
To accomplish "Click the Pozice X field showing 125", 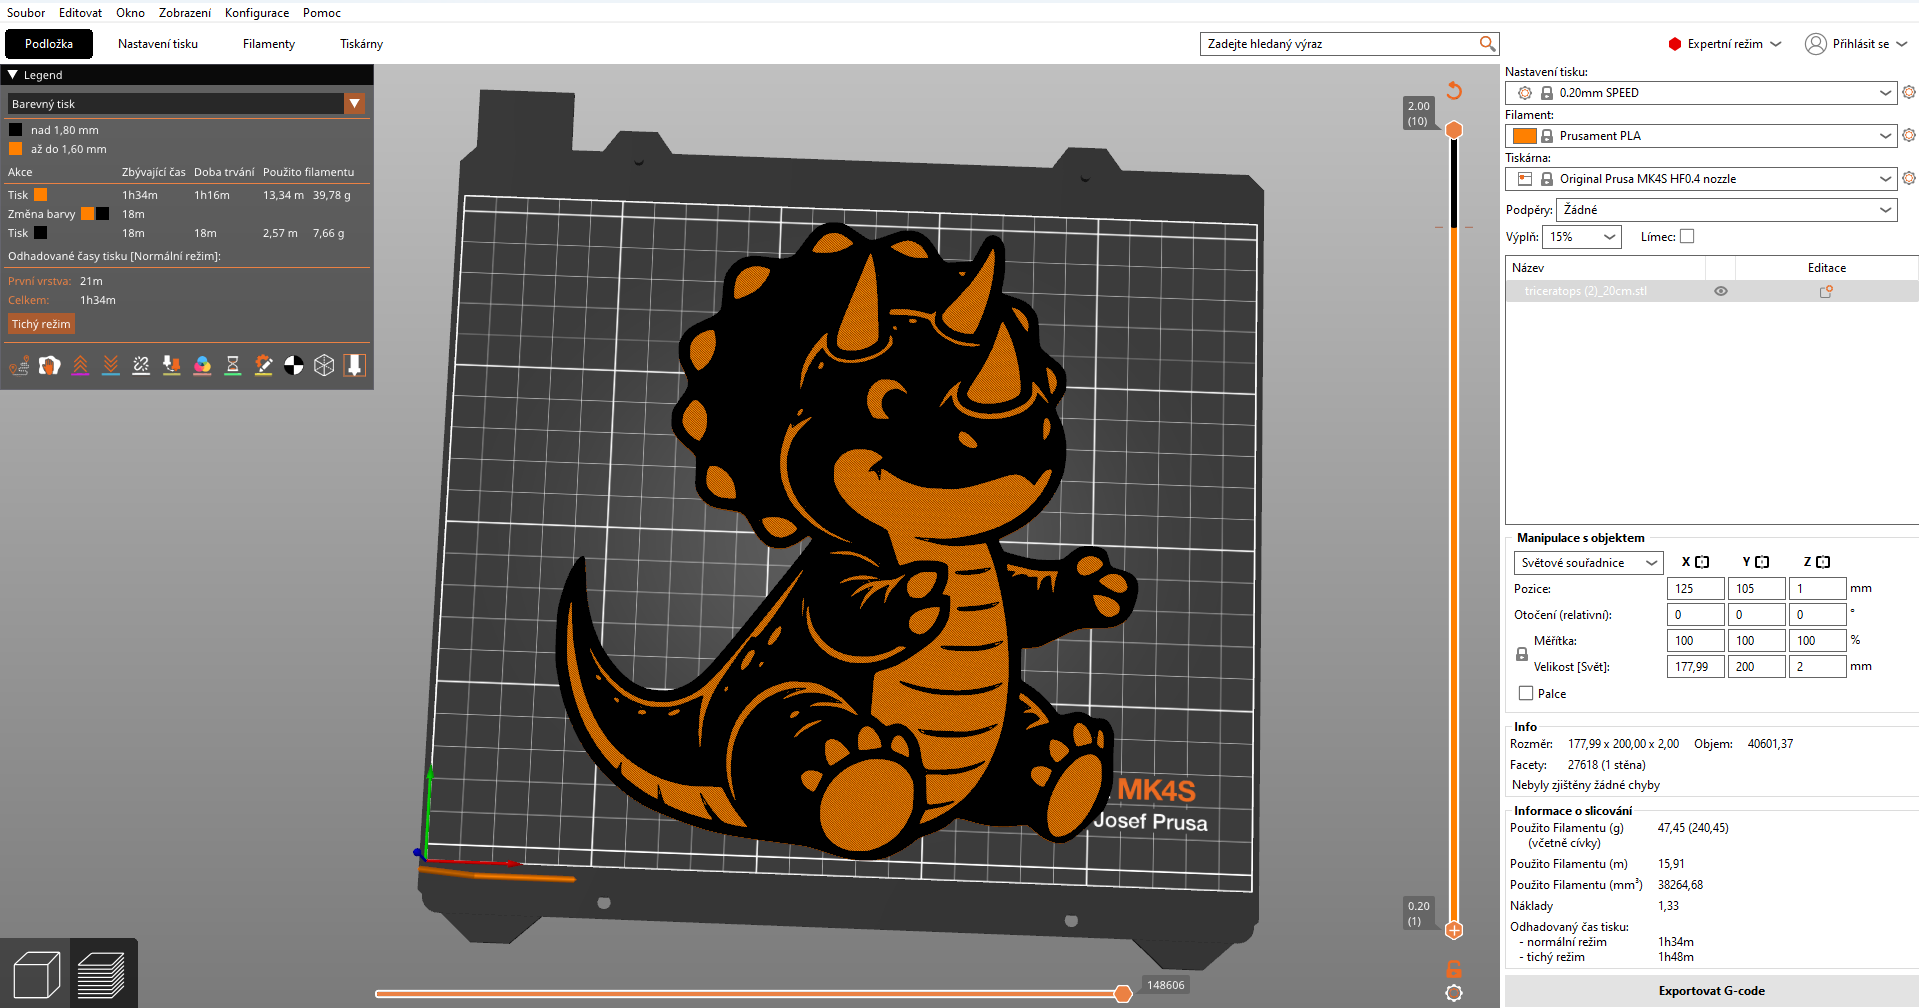I will [x=1695, y=589].
